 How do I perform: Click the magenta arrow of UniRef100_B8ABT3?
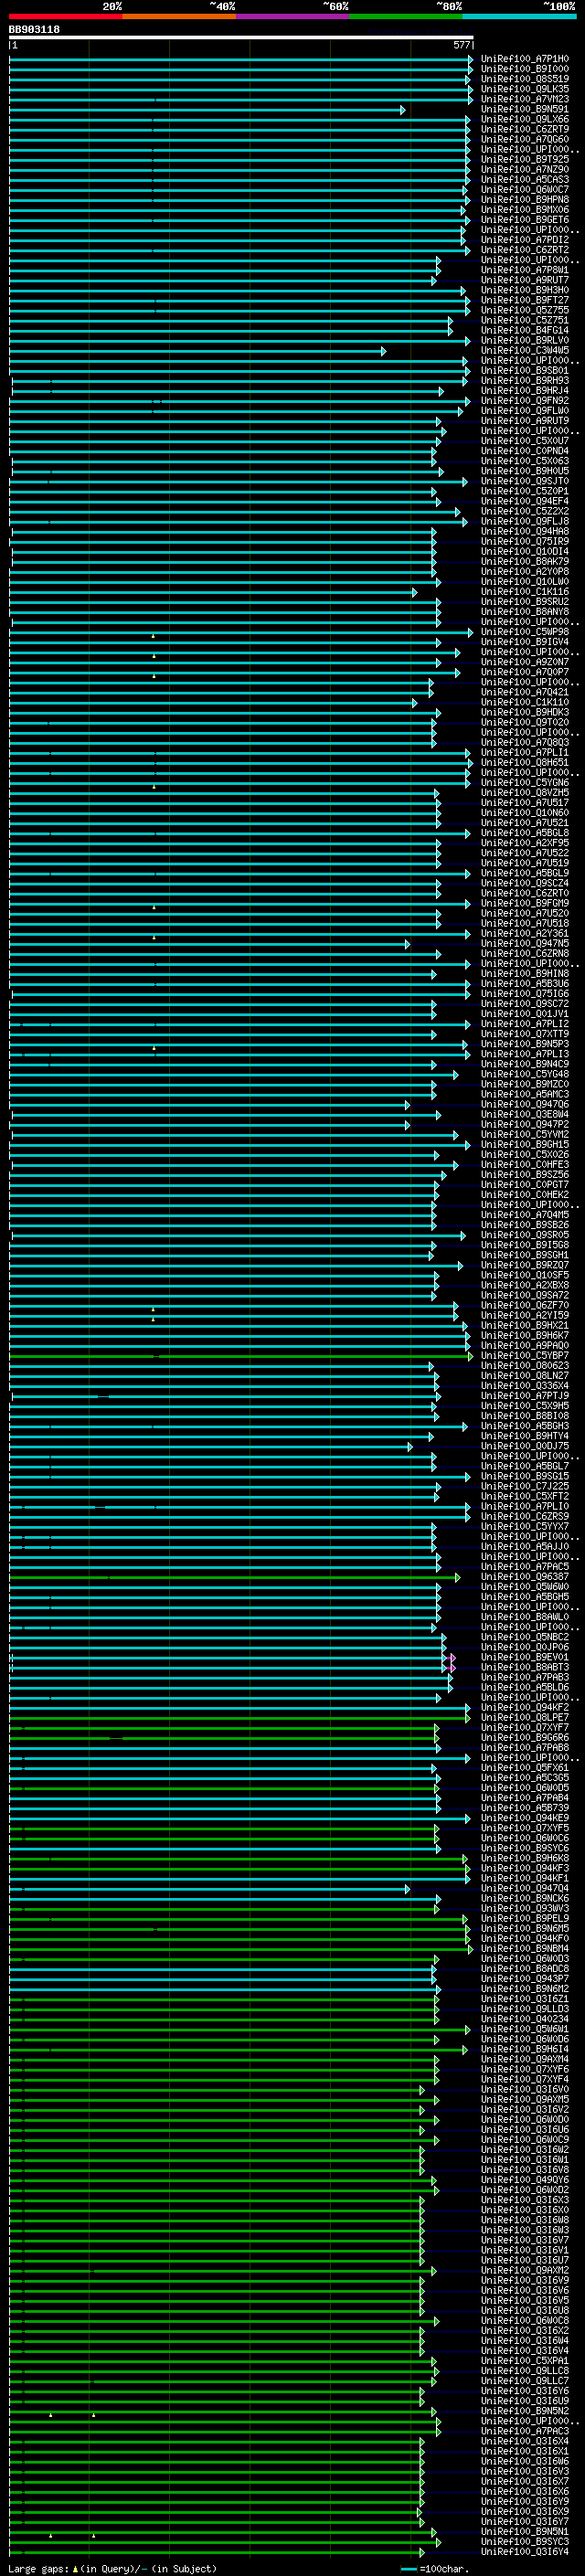[x=452, y=1667]
